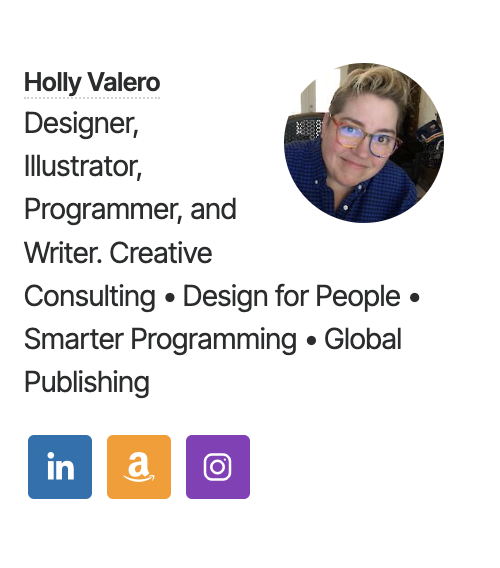Visit the Amazon author page icon

click(139, 467)
